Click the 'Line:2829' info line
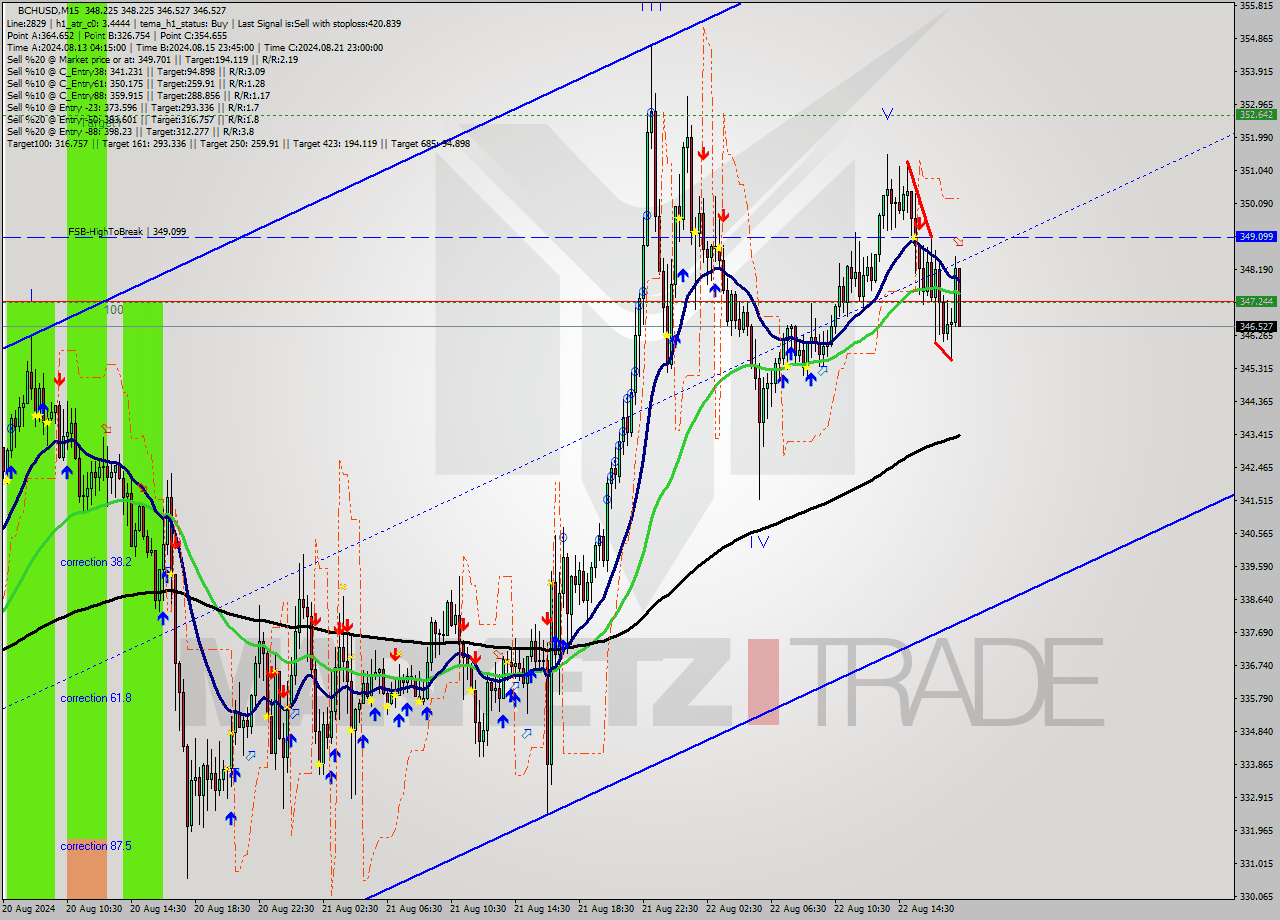The height and width of the screenshot is (920, 1280). (x=203, y=23)
